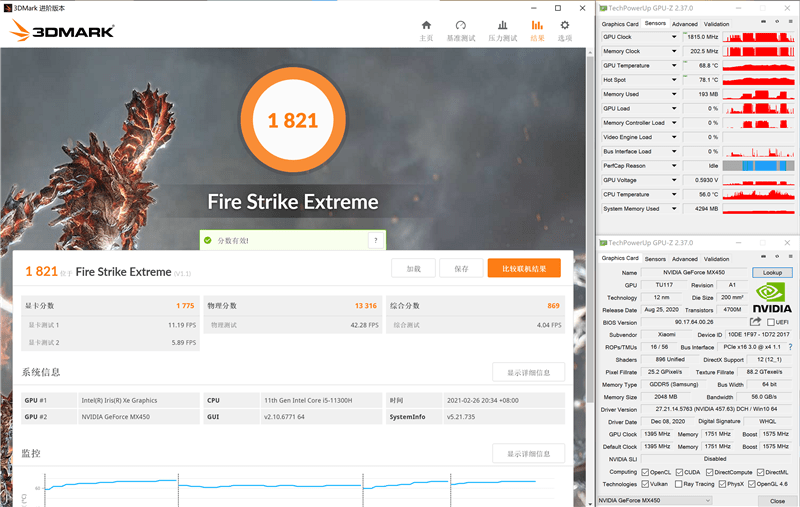Open the benchmarks (基准测试) gauge icon

[x=461, y=25]
